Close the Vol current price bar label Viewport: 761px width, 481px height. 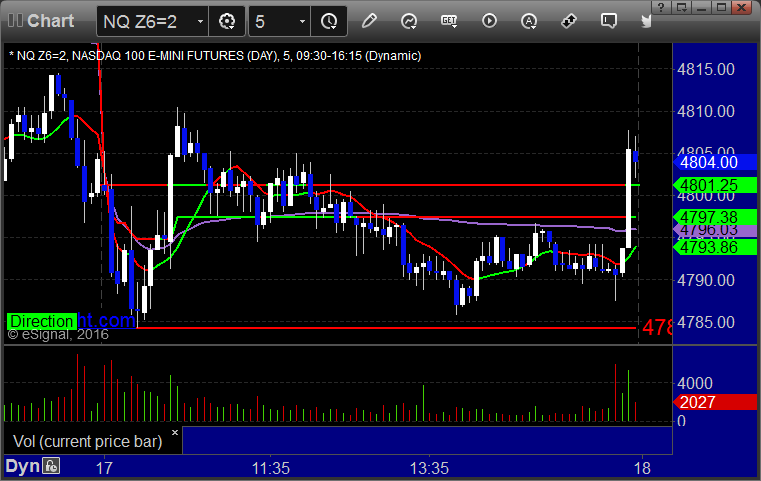pyautogui.click(x=175, y=432)
